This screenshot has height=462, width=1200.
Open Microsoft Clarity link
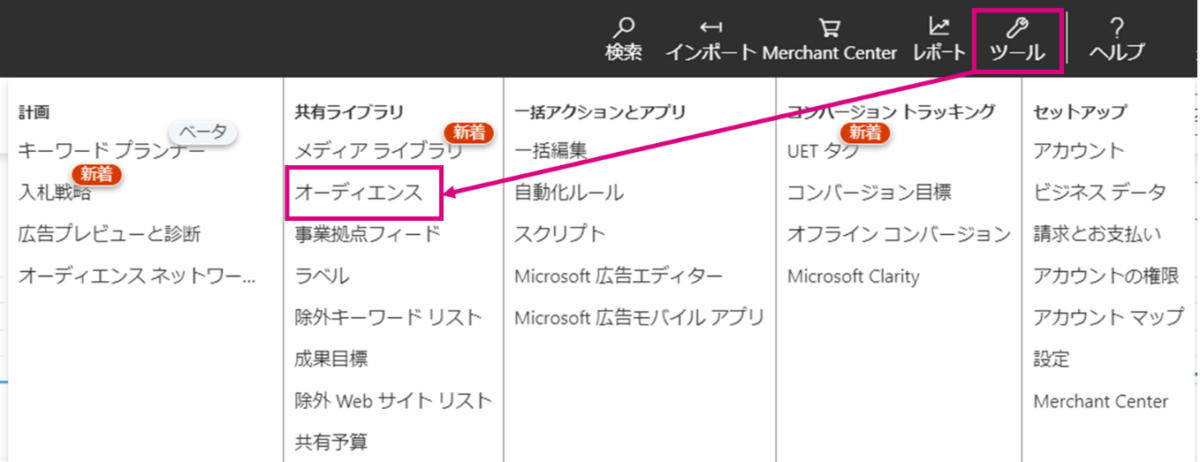click(x=853, y=276)
